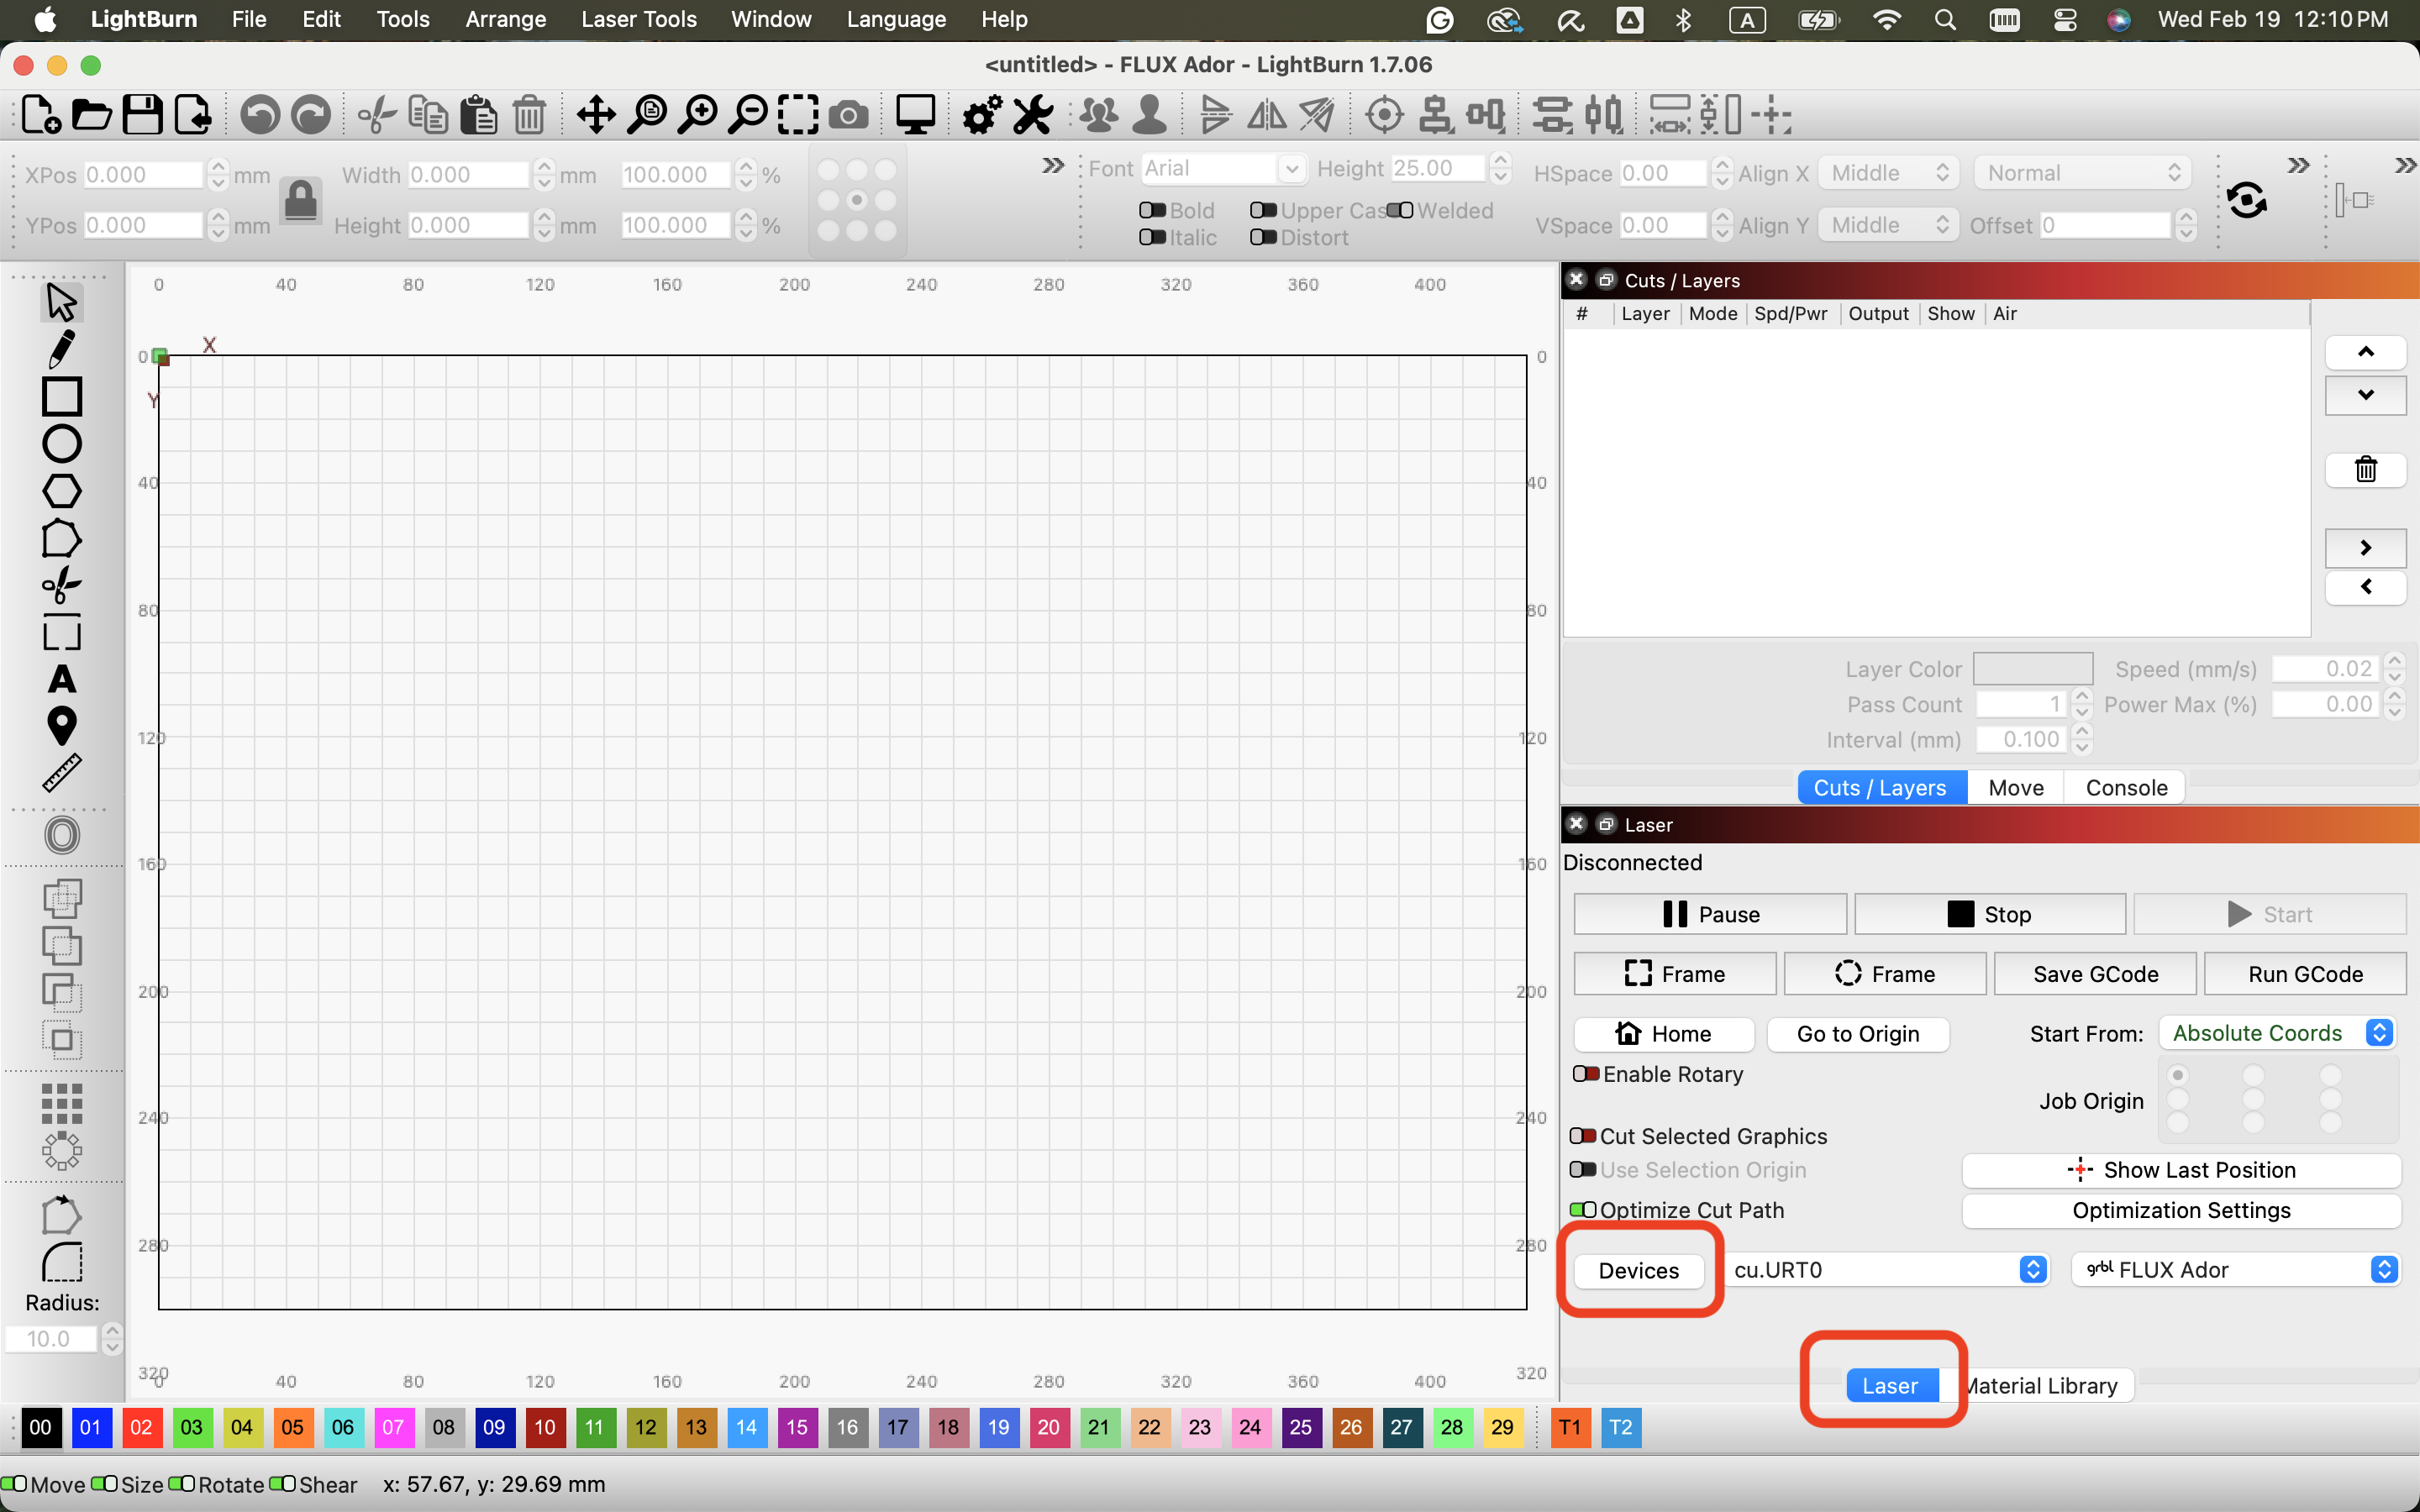2420x1512 pixels.
Task: Open the Normal text style dropdown
Action: point(2082,173)
